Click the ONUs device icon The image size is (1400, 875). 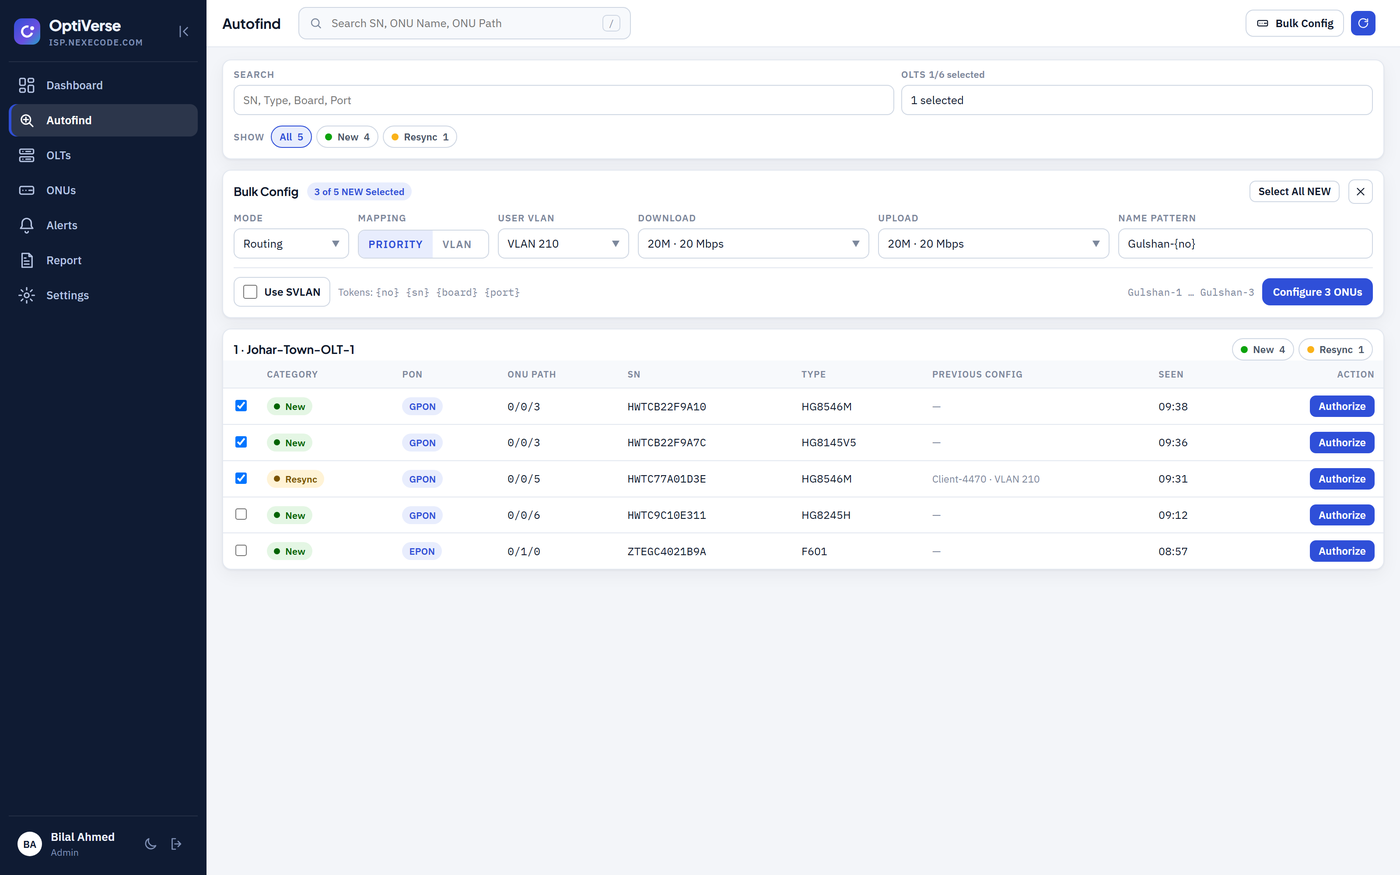point(27,191)
